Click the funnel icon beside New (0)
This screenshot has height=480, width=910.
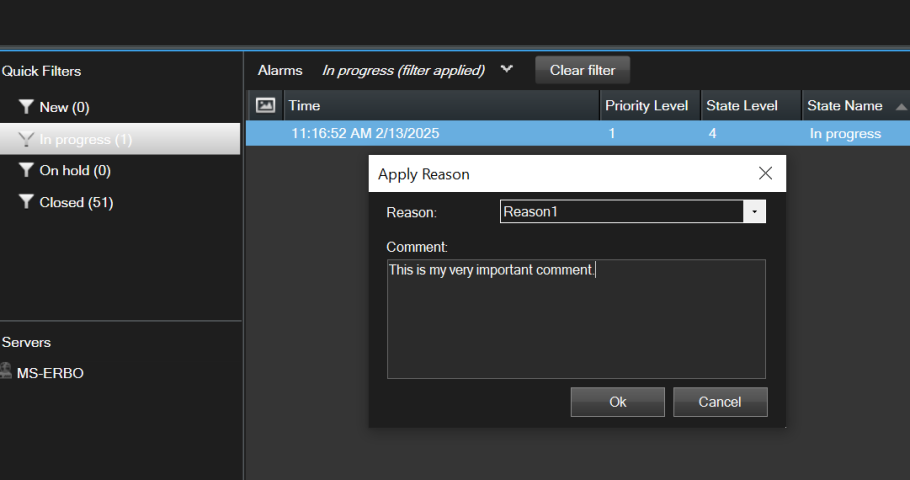(x=26, y=107)
